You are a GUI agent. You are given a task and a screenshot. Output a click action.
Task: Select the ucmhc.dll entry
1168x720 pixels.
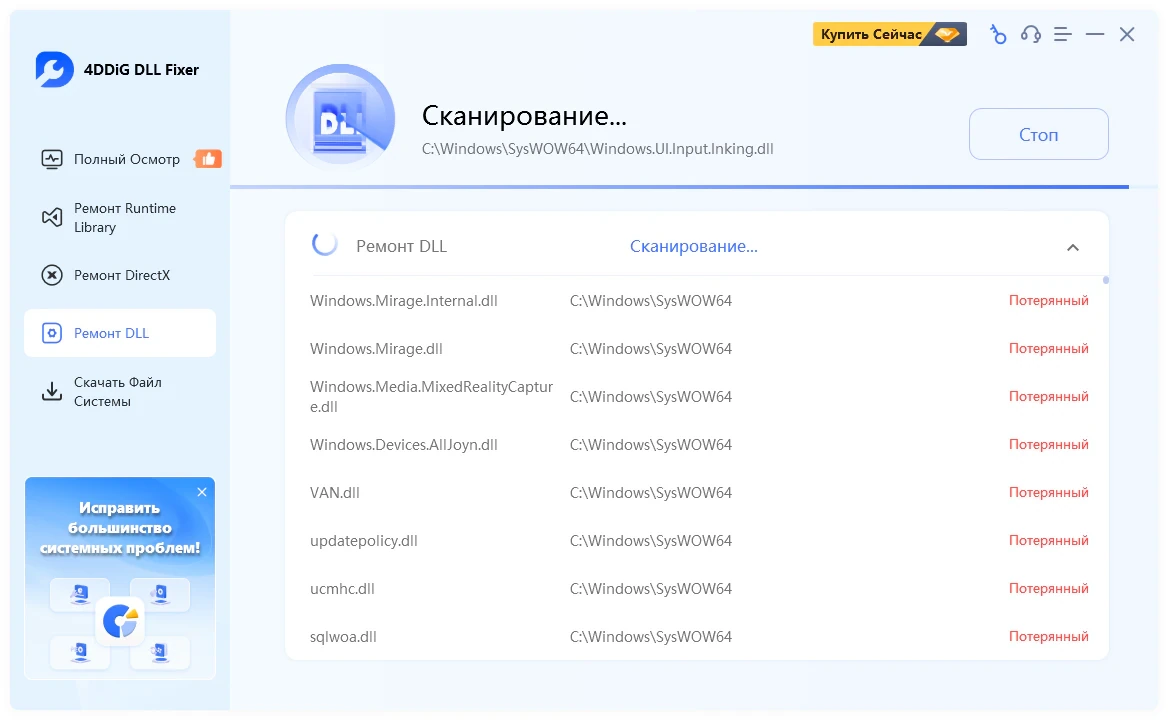(342, 589)
